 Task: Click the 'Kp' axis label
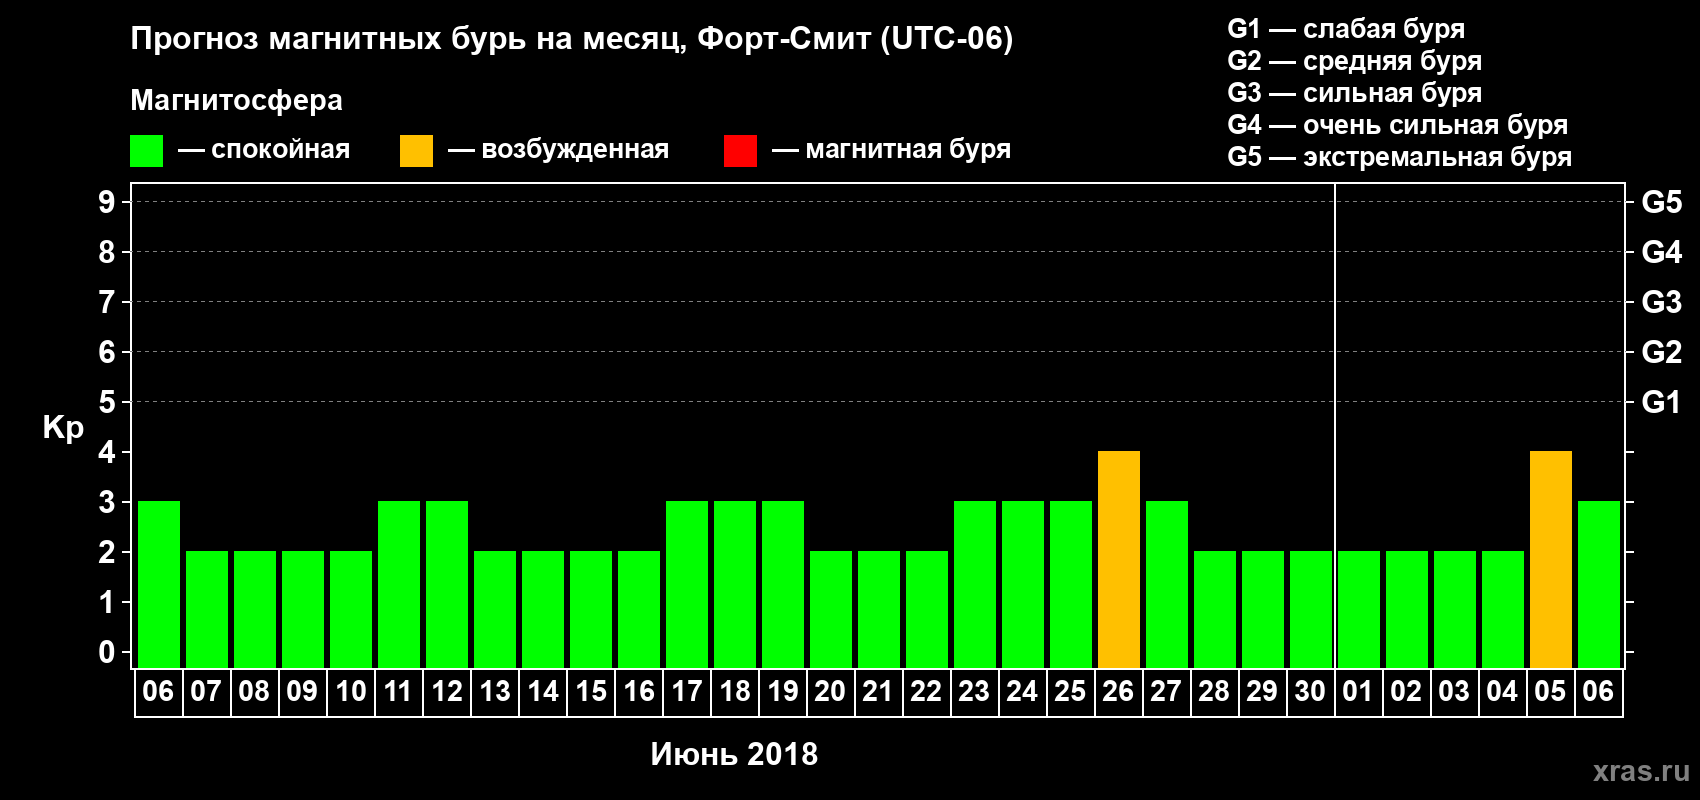tap(62, 428)
